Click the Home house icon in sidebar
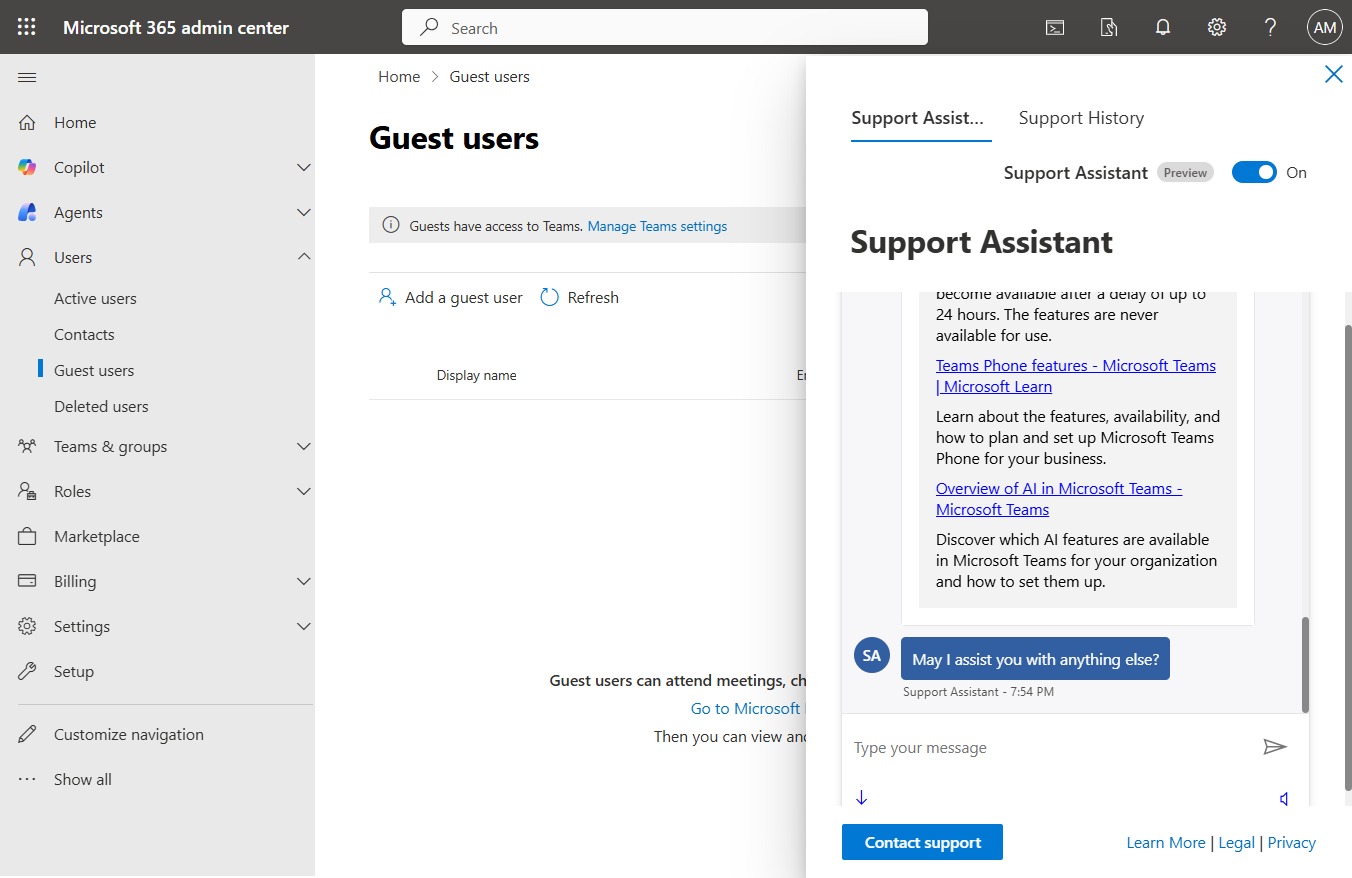 (27, 122)
